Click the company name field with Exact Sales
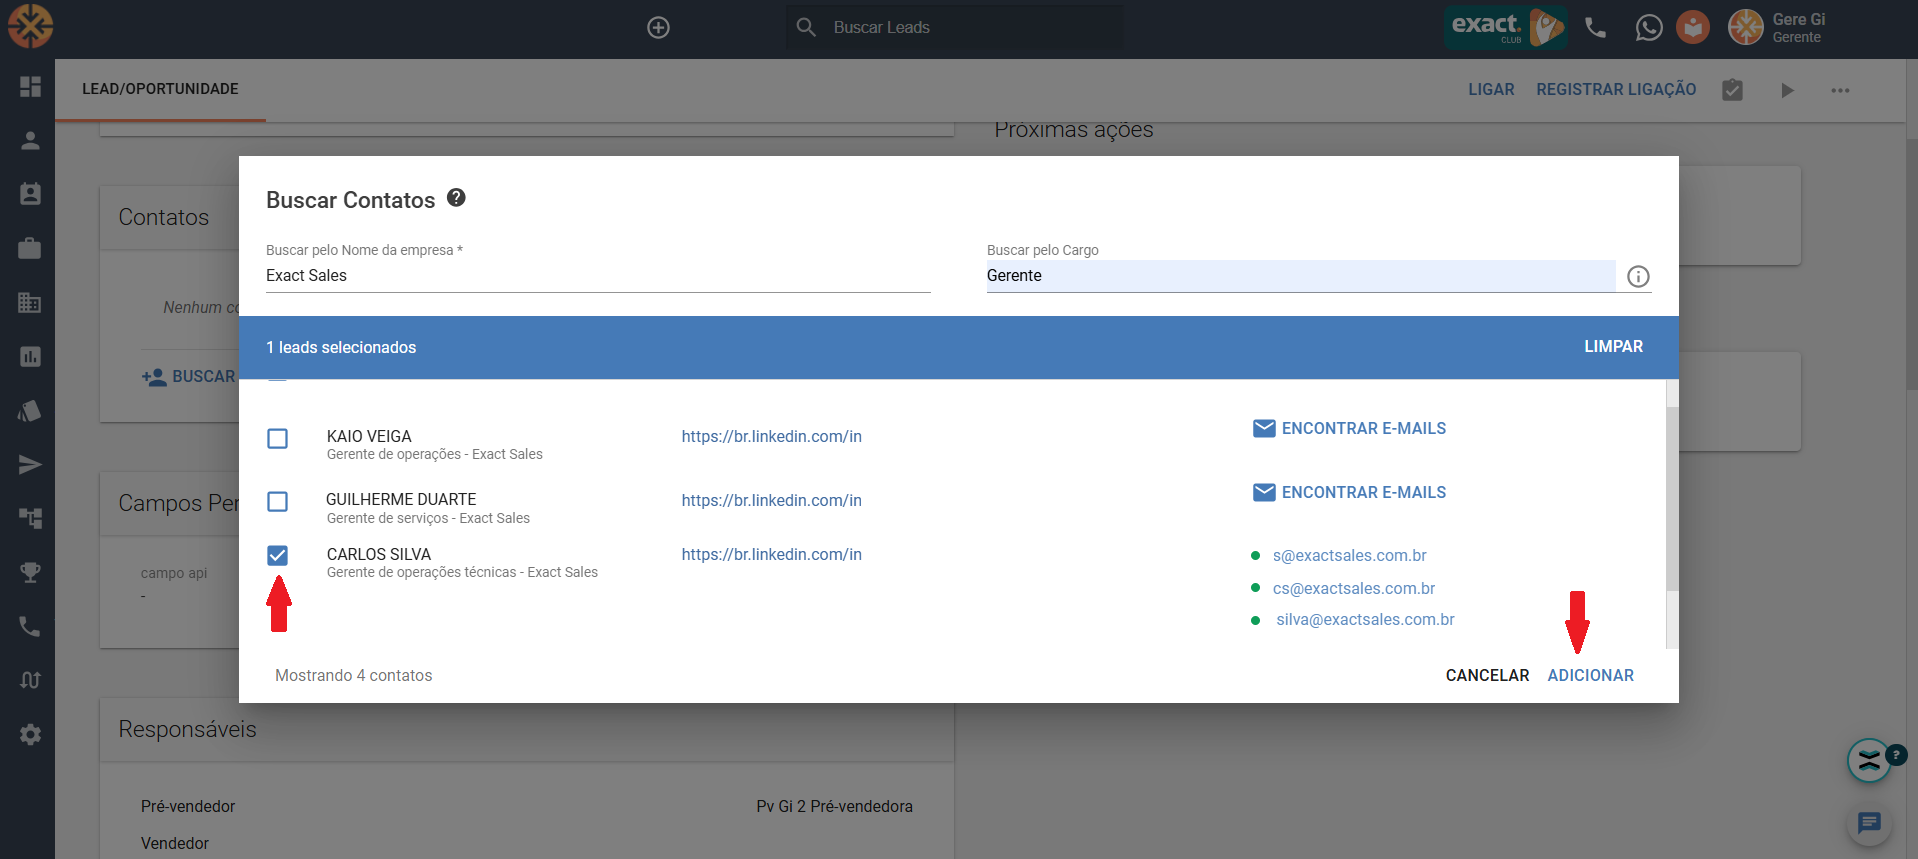The width and height of the screenshot is (1918, 859). pyautogui.click(x=598, y=276)
